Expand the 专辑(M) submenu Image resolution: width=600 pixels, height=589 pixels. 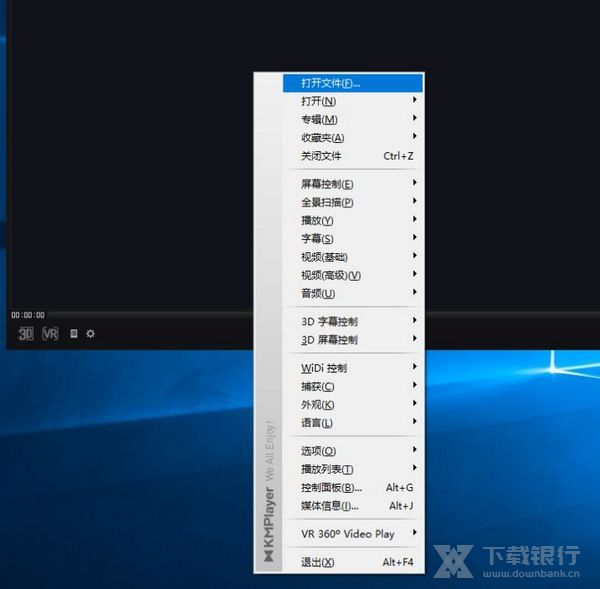pyautogui.click(x=320, y=120)
